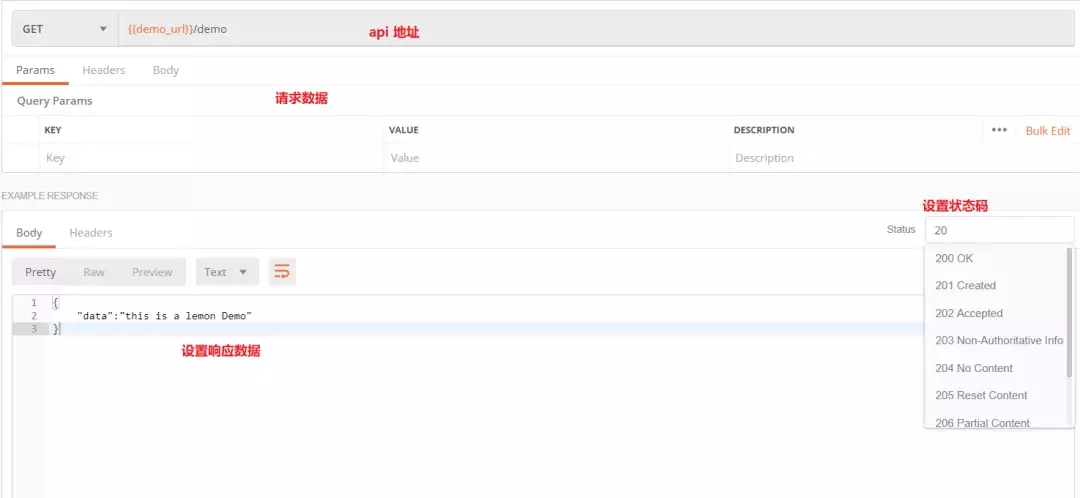
Task: Open the three-dots column options menu
Action: tap(999, 129)
